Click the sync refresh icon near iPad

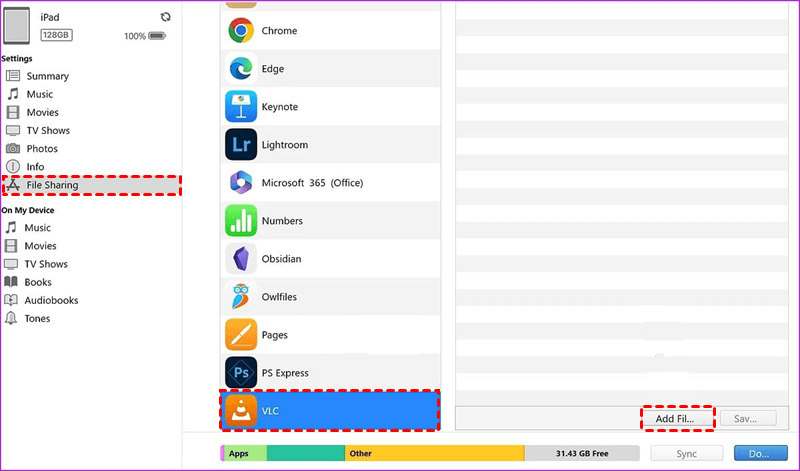pos(165,17)
